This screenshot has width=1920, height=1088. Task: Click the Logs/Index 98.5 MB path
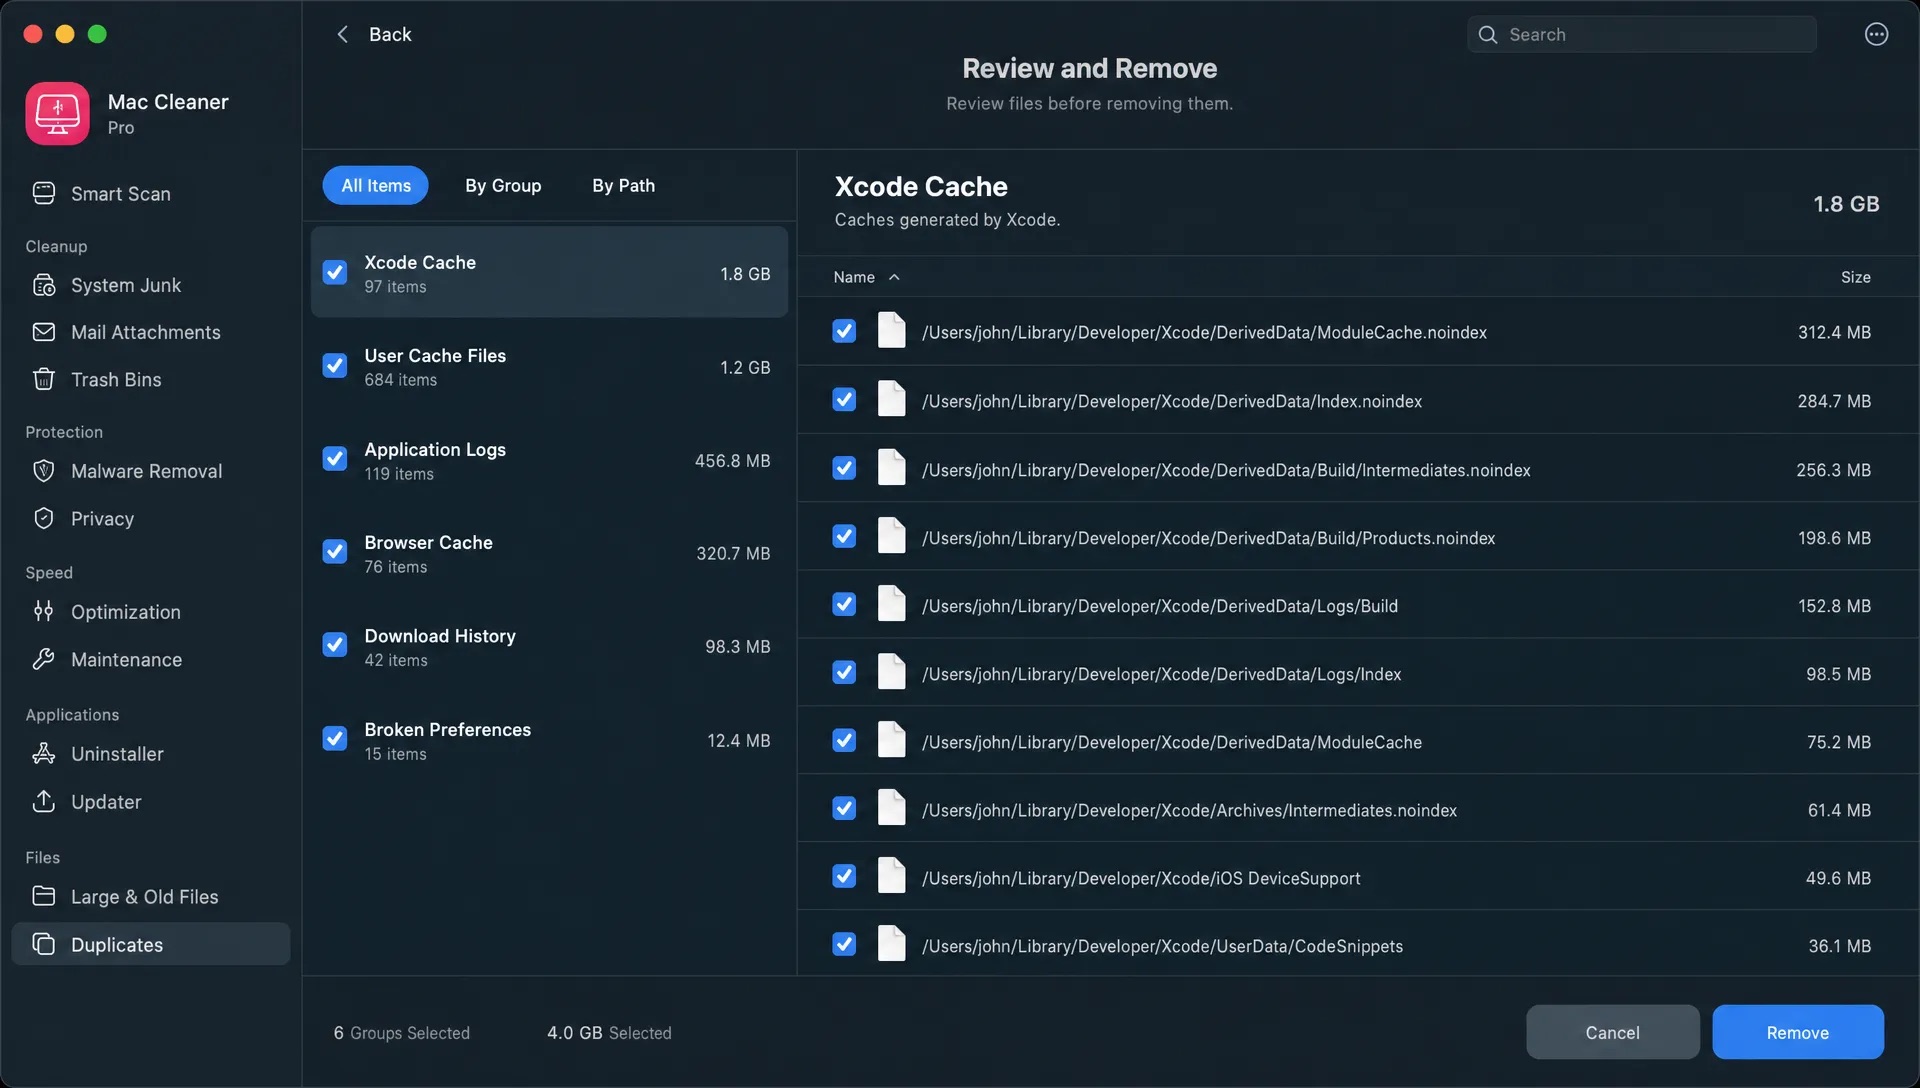1161,674
